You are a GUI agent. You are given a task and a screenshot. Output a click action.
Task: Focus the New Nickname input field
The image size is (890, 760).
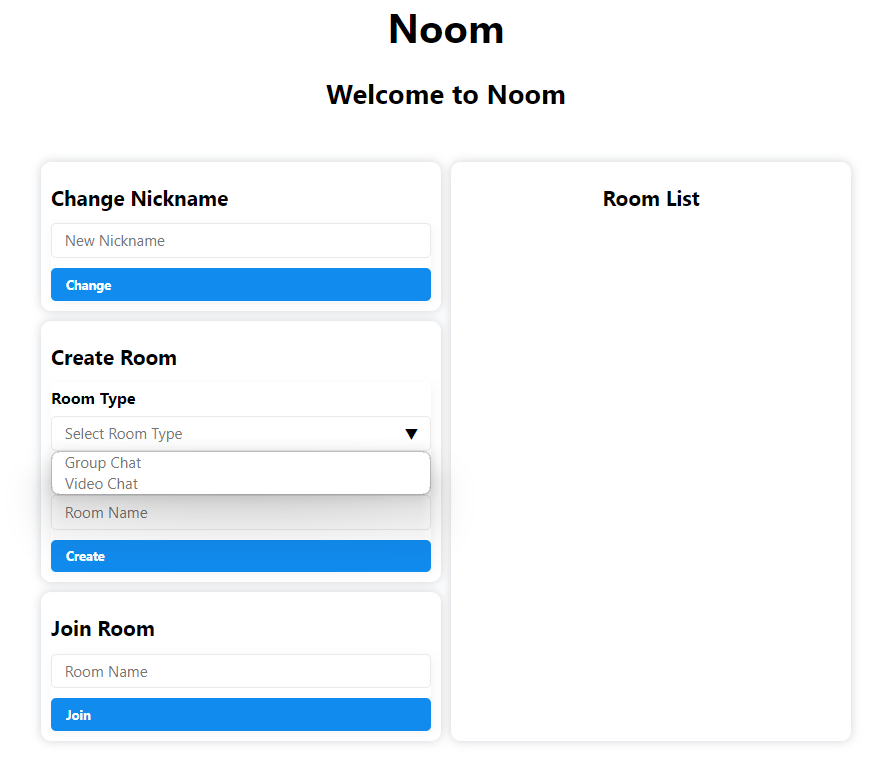(240, 241)
